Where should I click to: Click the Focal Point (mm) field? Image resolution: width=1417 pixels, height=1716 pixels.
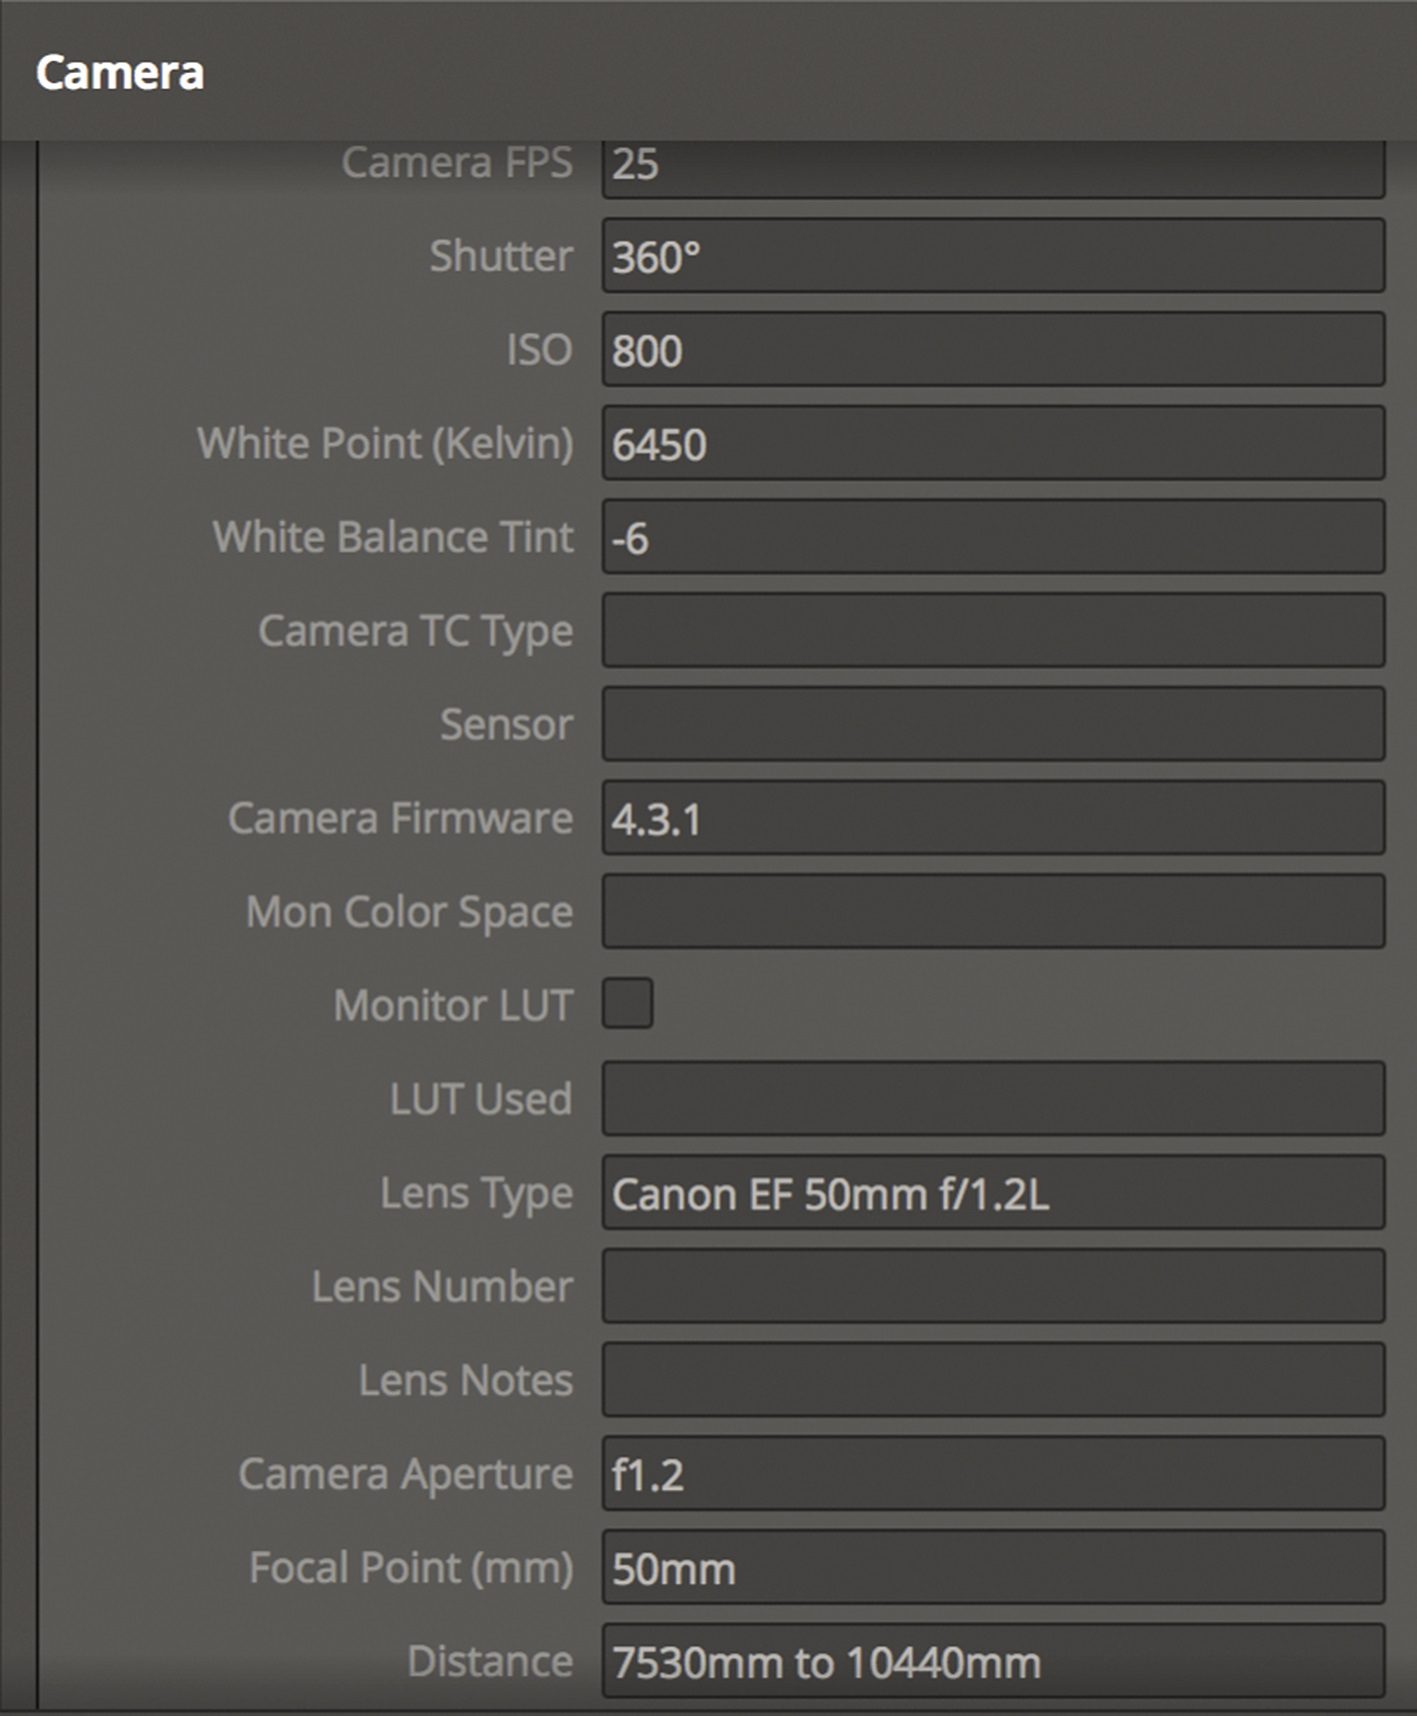pos(992,1567)
